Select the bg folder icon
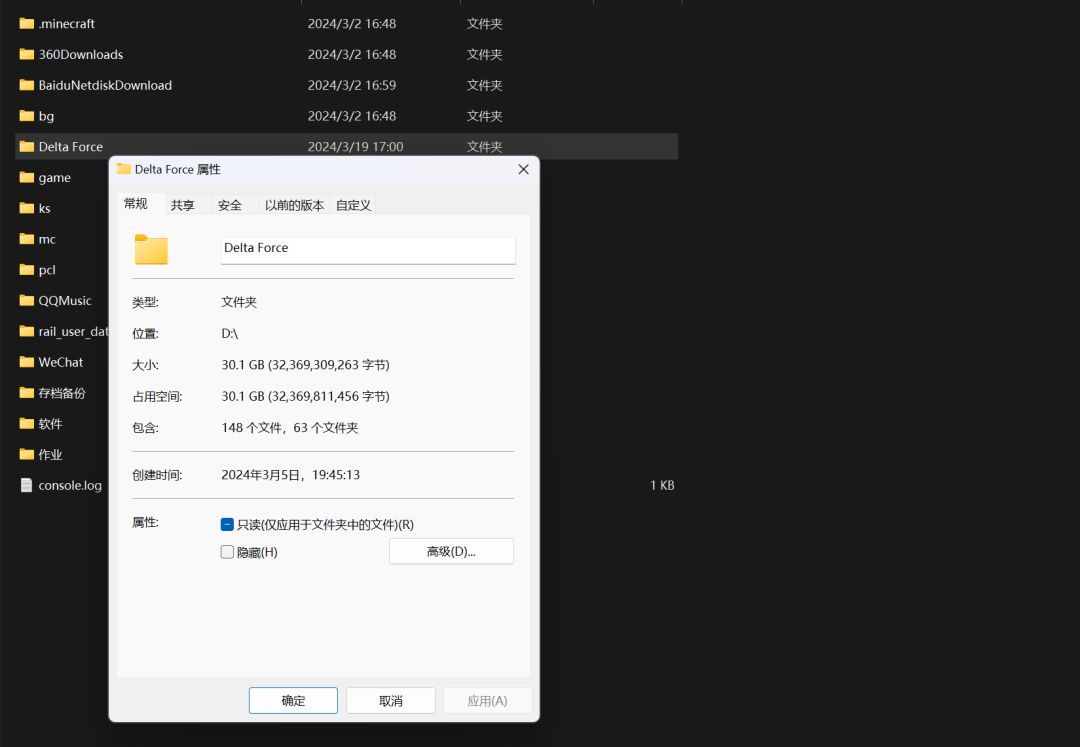The height and width of the screenshot is (747, 1080). [x=27, y=116]
